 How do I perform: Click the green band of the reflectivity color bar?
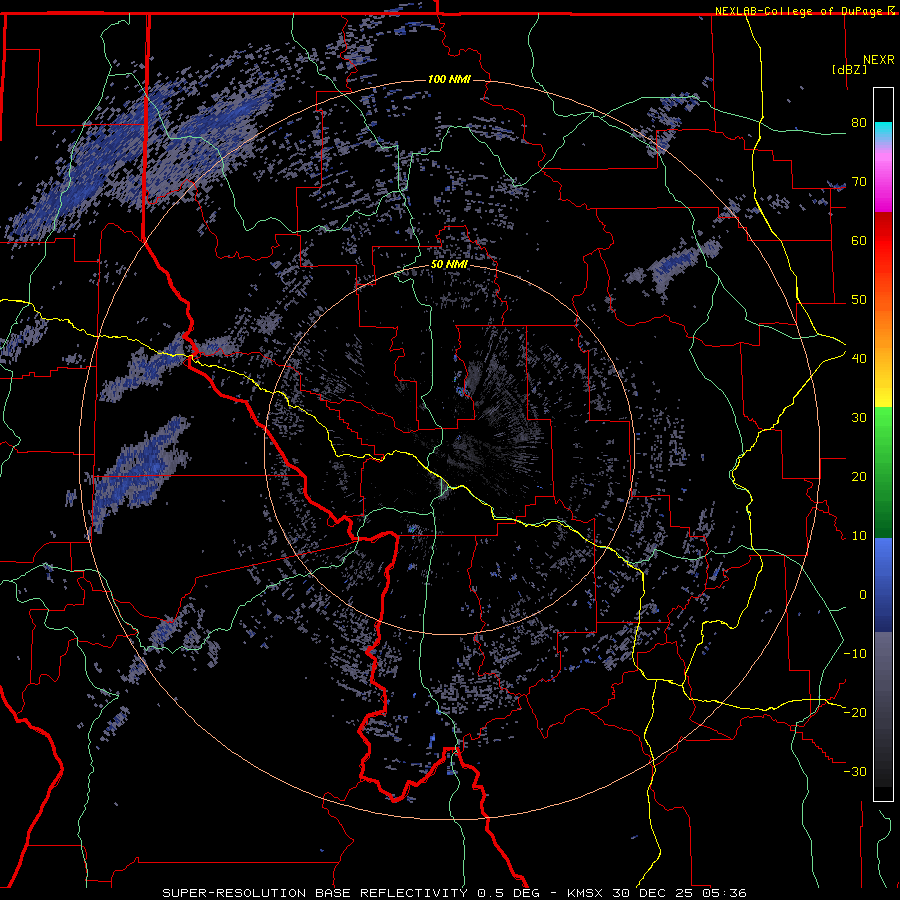pos(883,472)
